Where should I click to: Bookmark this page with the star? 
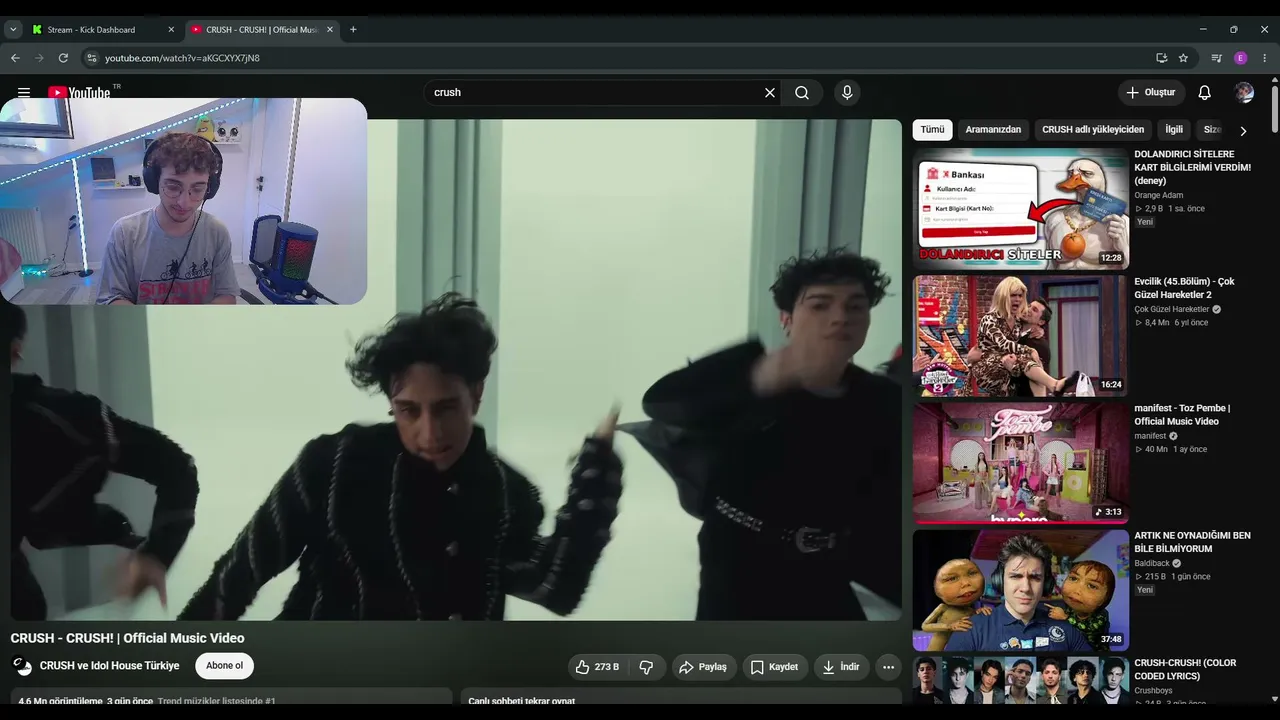1183,58
